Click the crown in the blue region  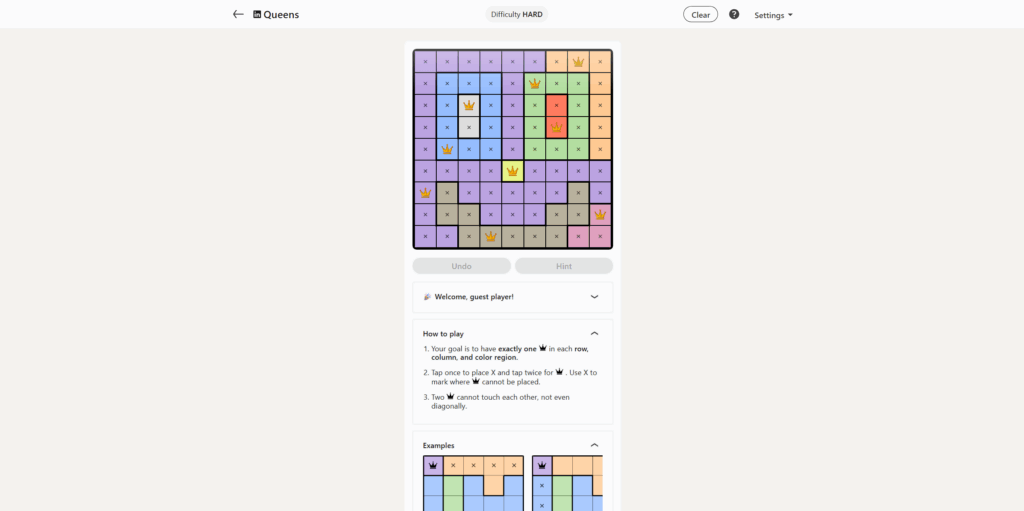pos(447,149)
